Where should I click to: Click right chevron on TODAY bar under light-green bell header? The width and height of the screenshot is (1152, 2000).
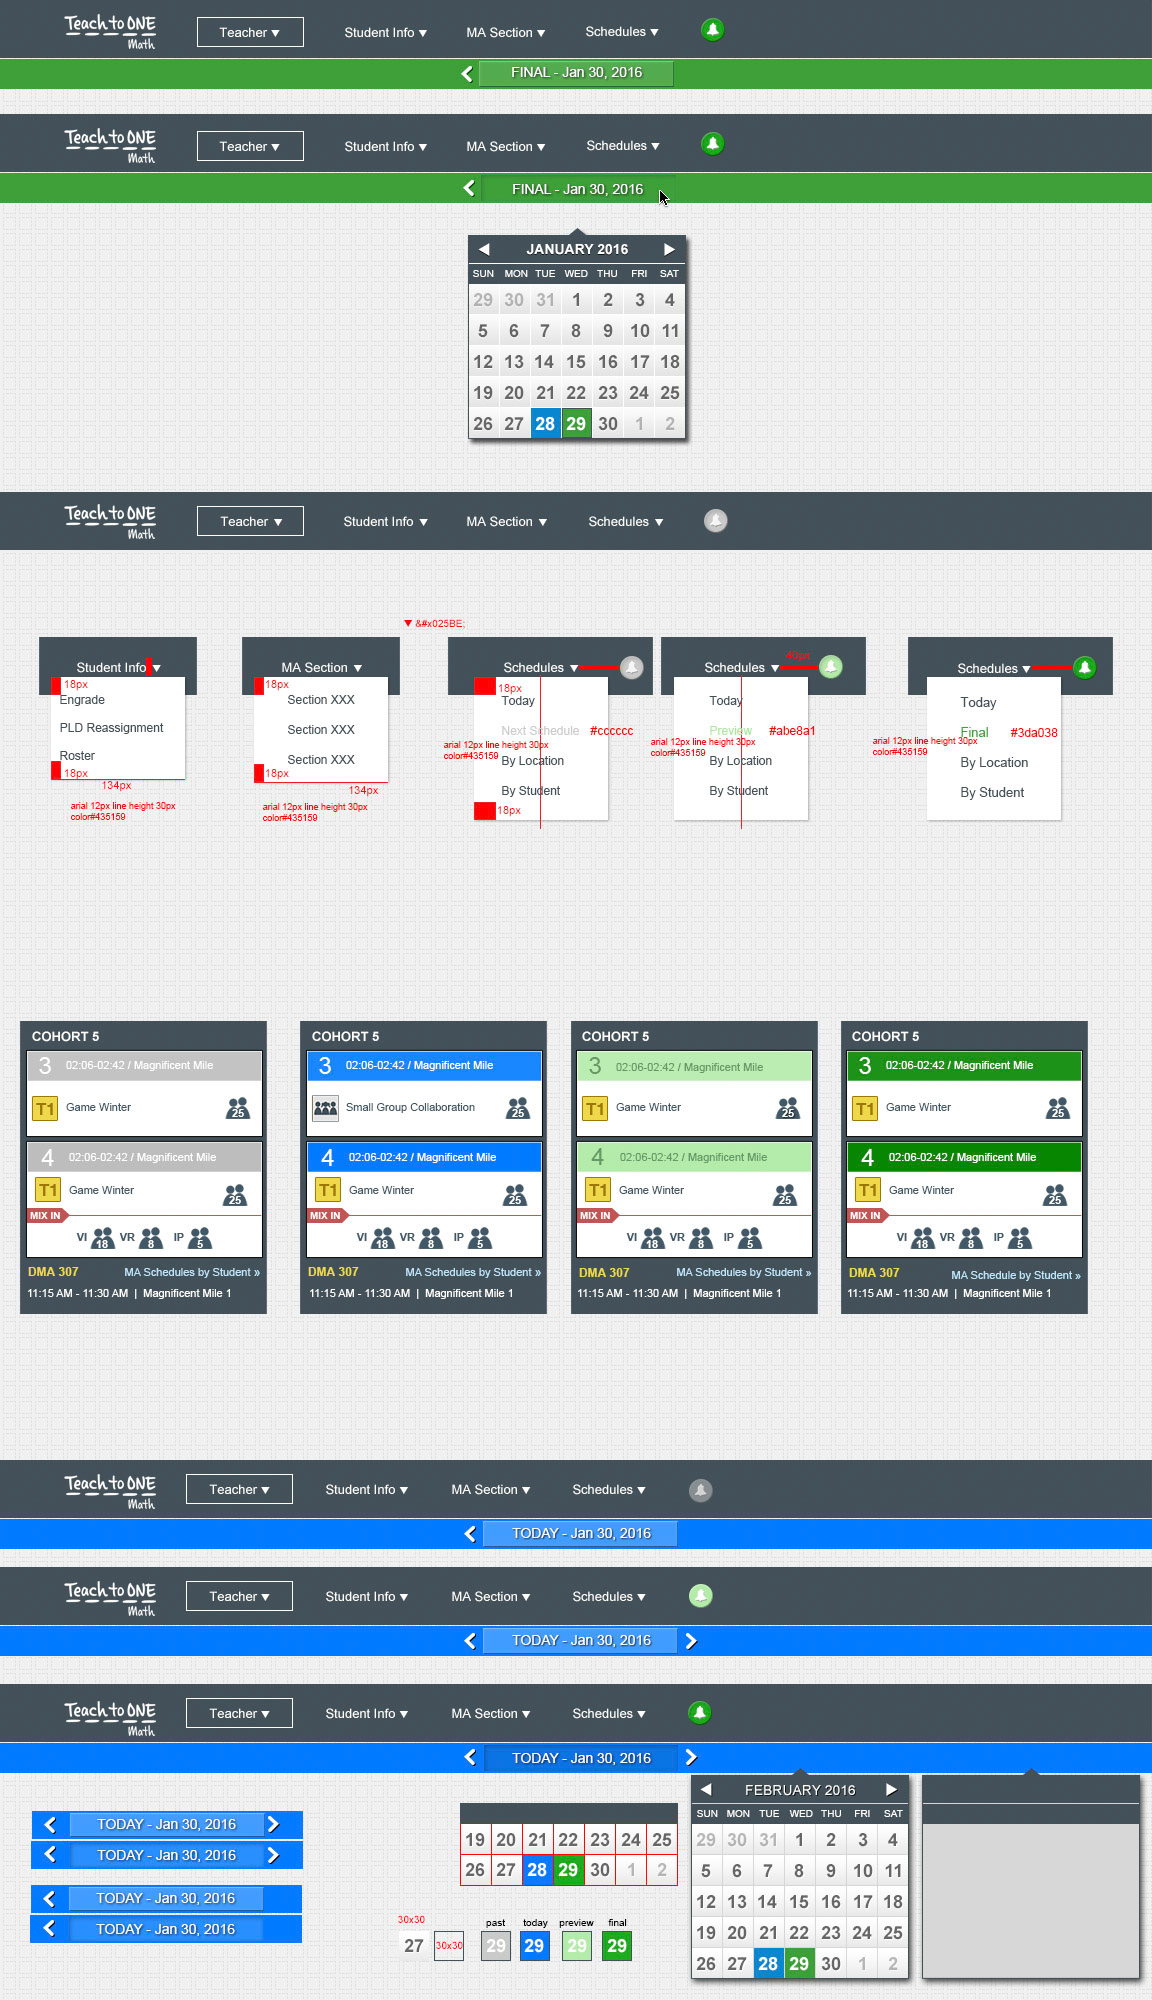tap(691, 1640)
